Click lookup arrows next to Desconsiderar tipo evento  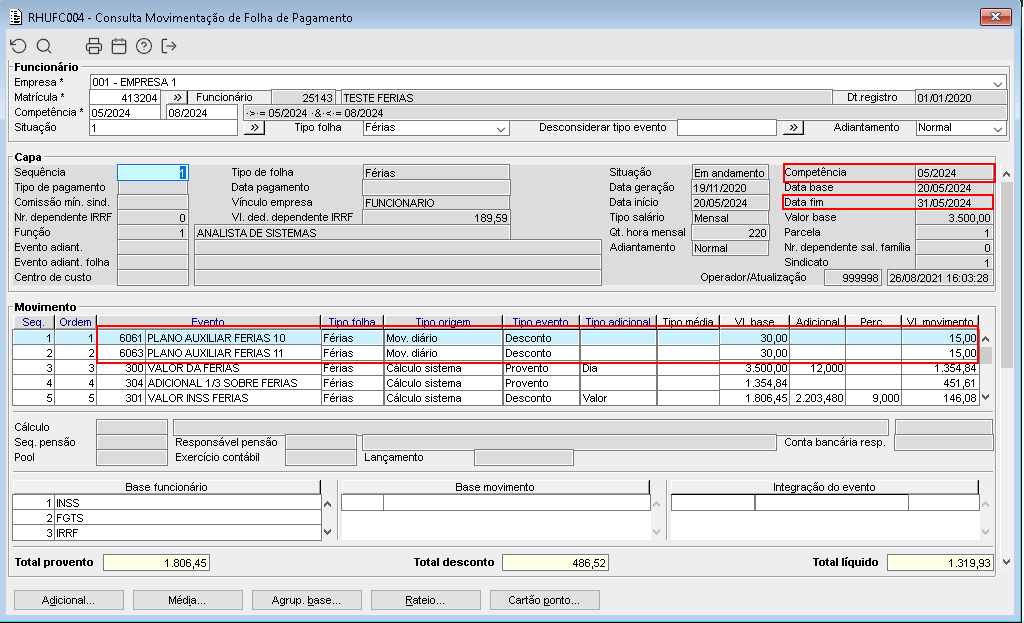[793, 128]
